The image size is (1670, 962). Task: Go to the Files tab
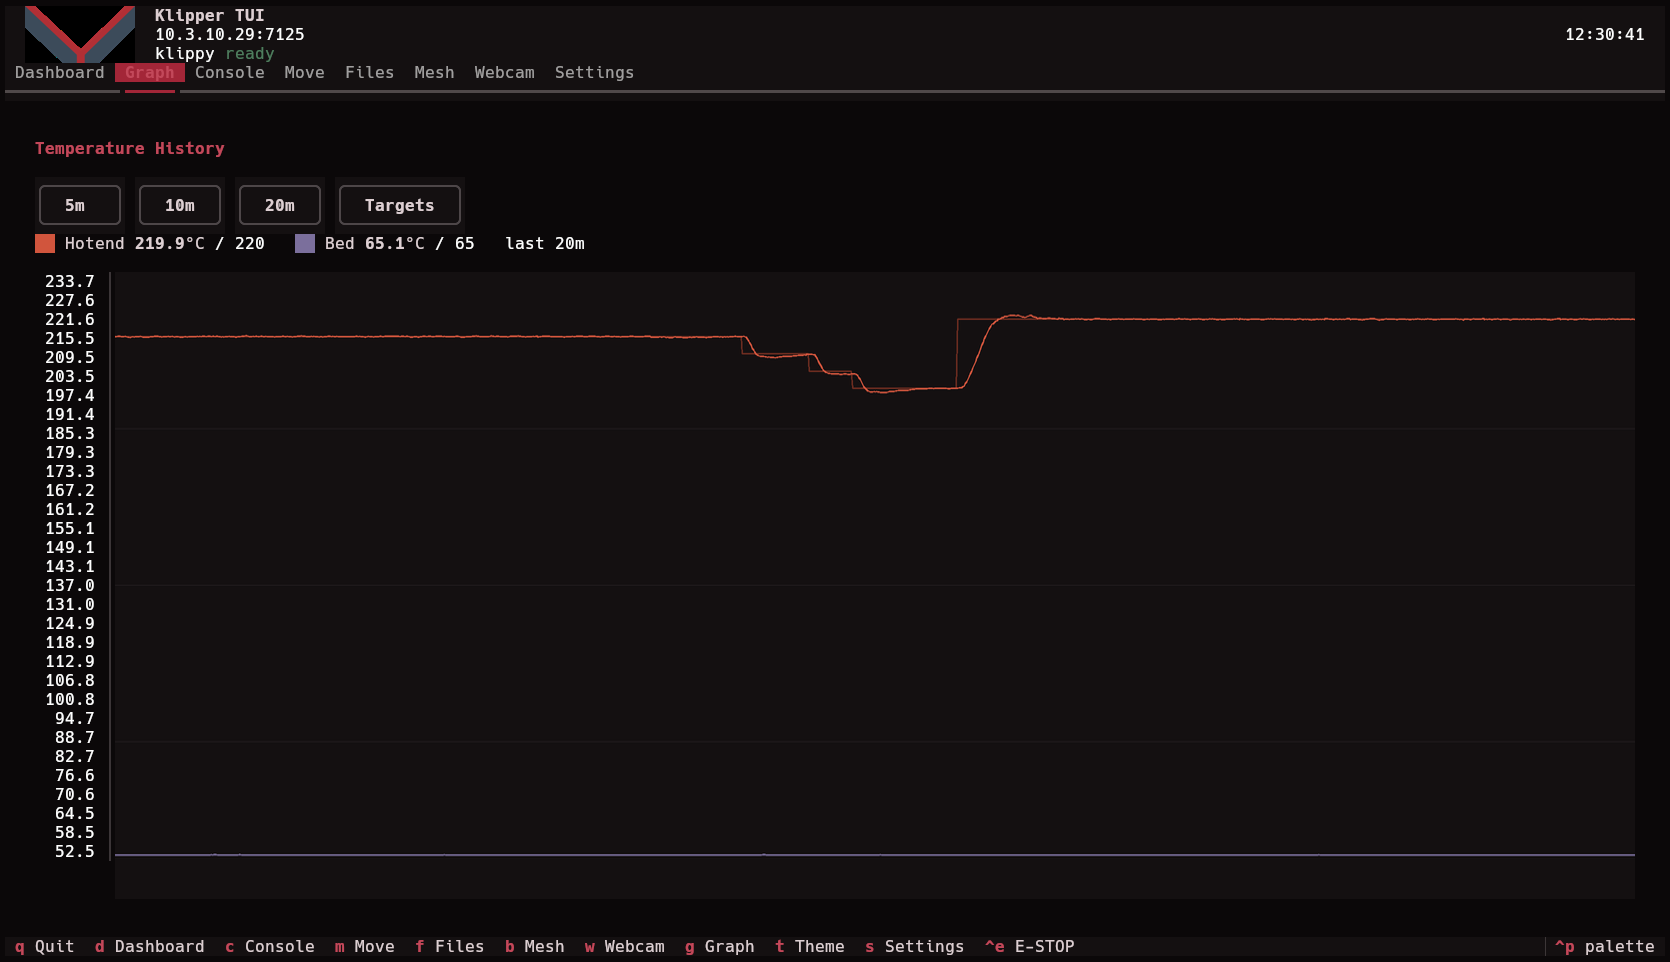point(370,73)
